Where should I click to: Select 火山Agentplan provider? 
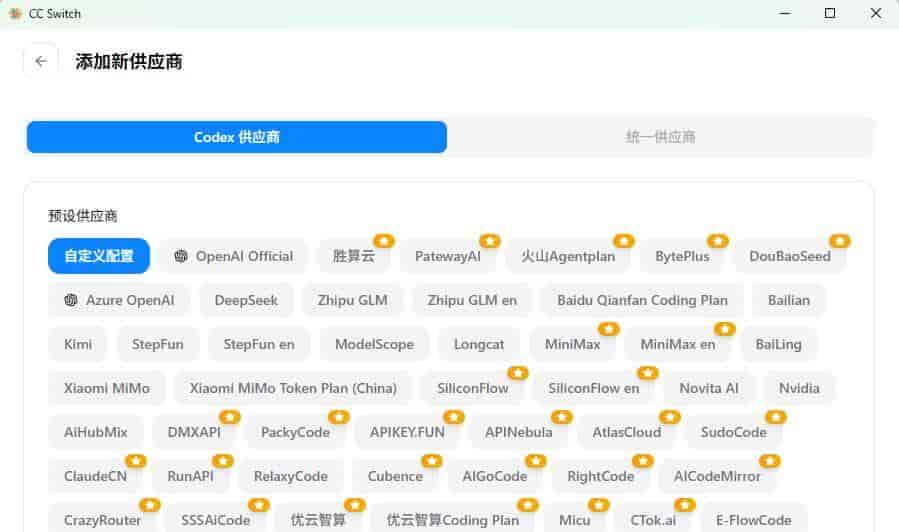[568, 256]
